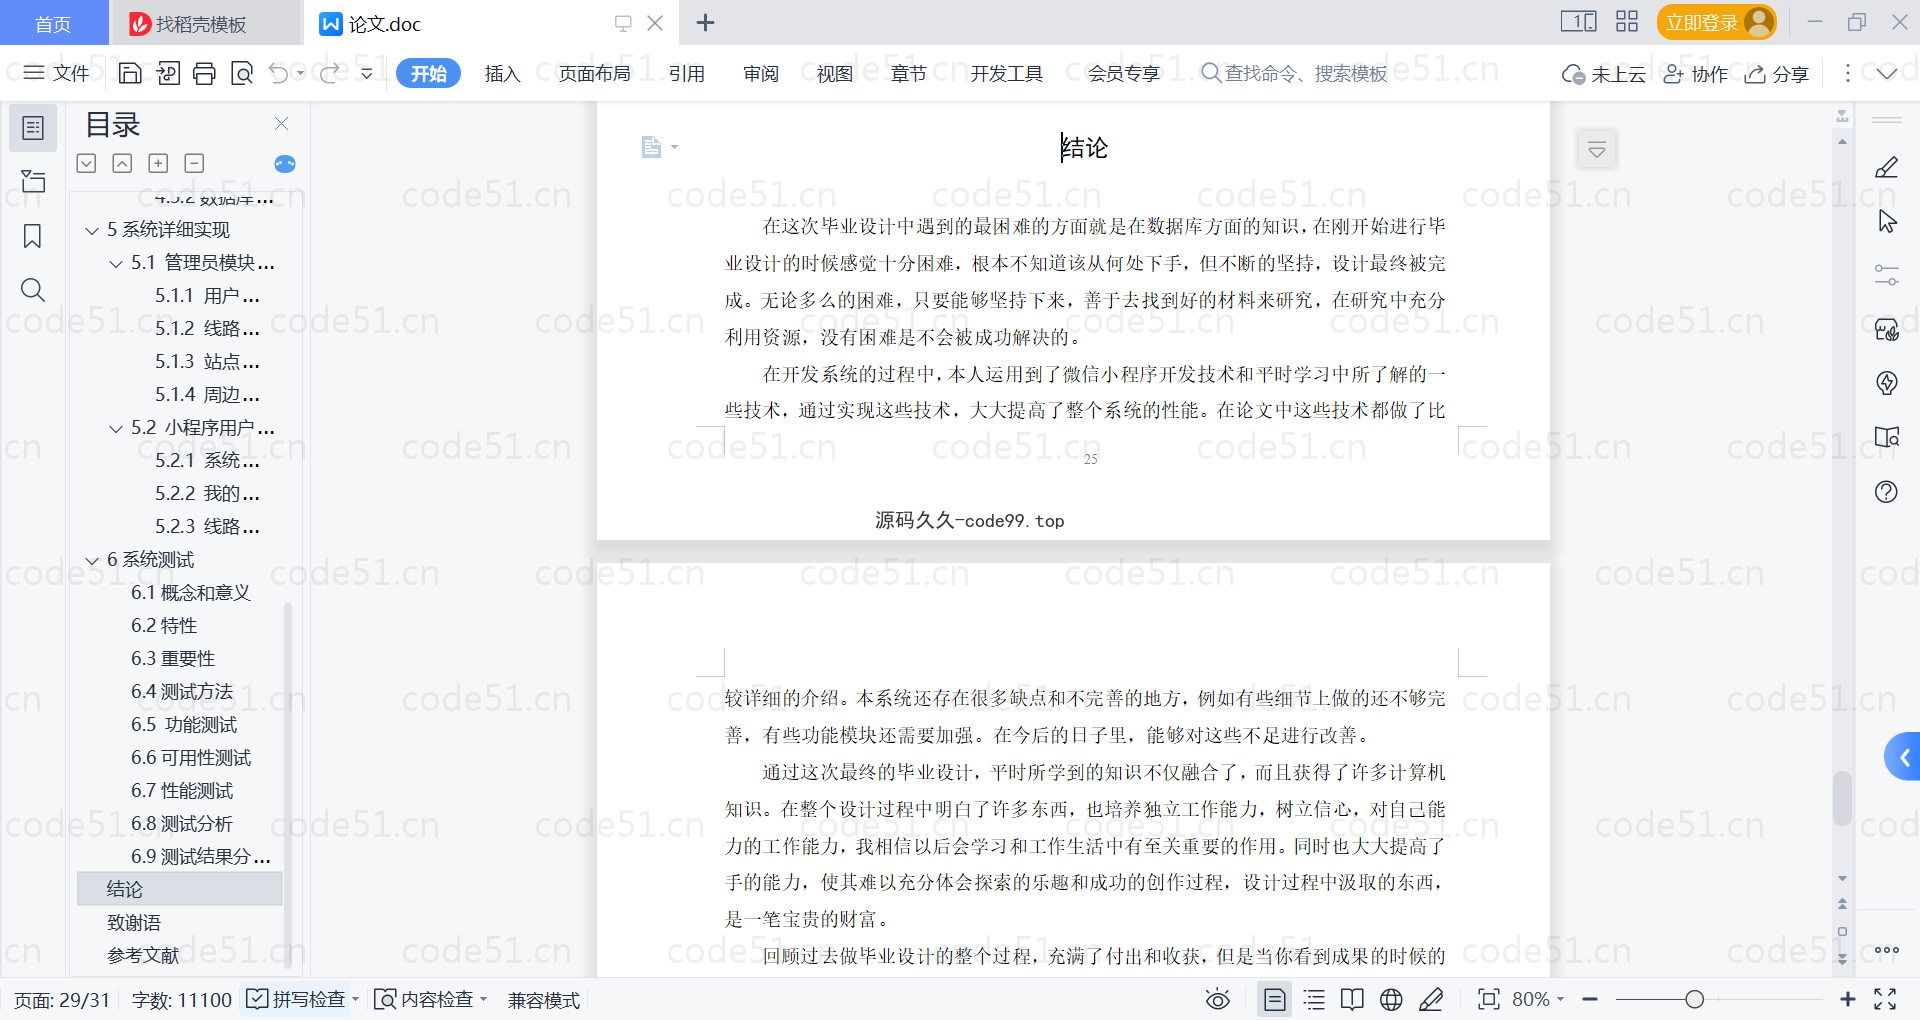The height and width of the screenshot is (1020, 1920).
Task: Click the eye protection mode icon
Action: (1217, 999)
